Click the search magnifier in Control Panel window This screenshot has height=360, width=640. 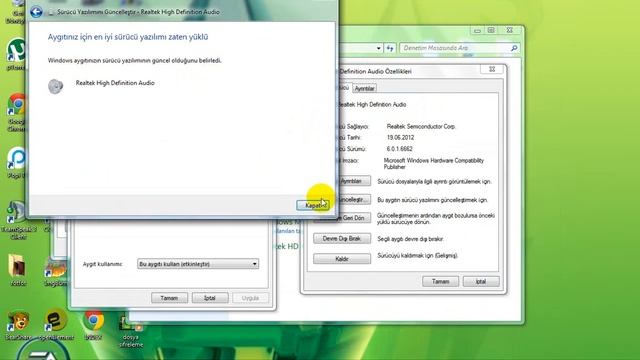point(514,48)
